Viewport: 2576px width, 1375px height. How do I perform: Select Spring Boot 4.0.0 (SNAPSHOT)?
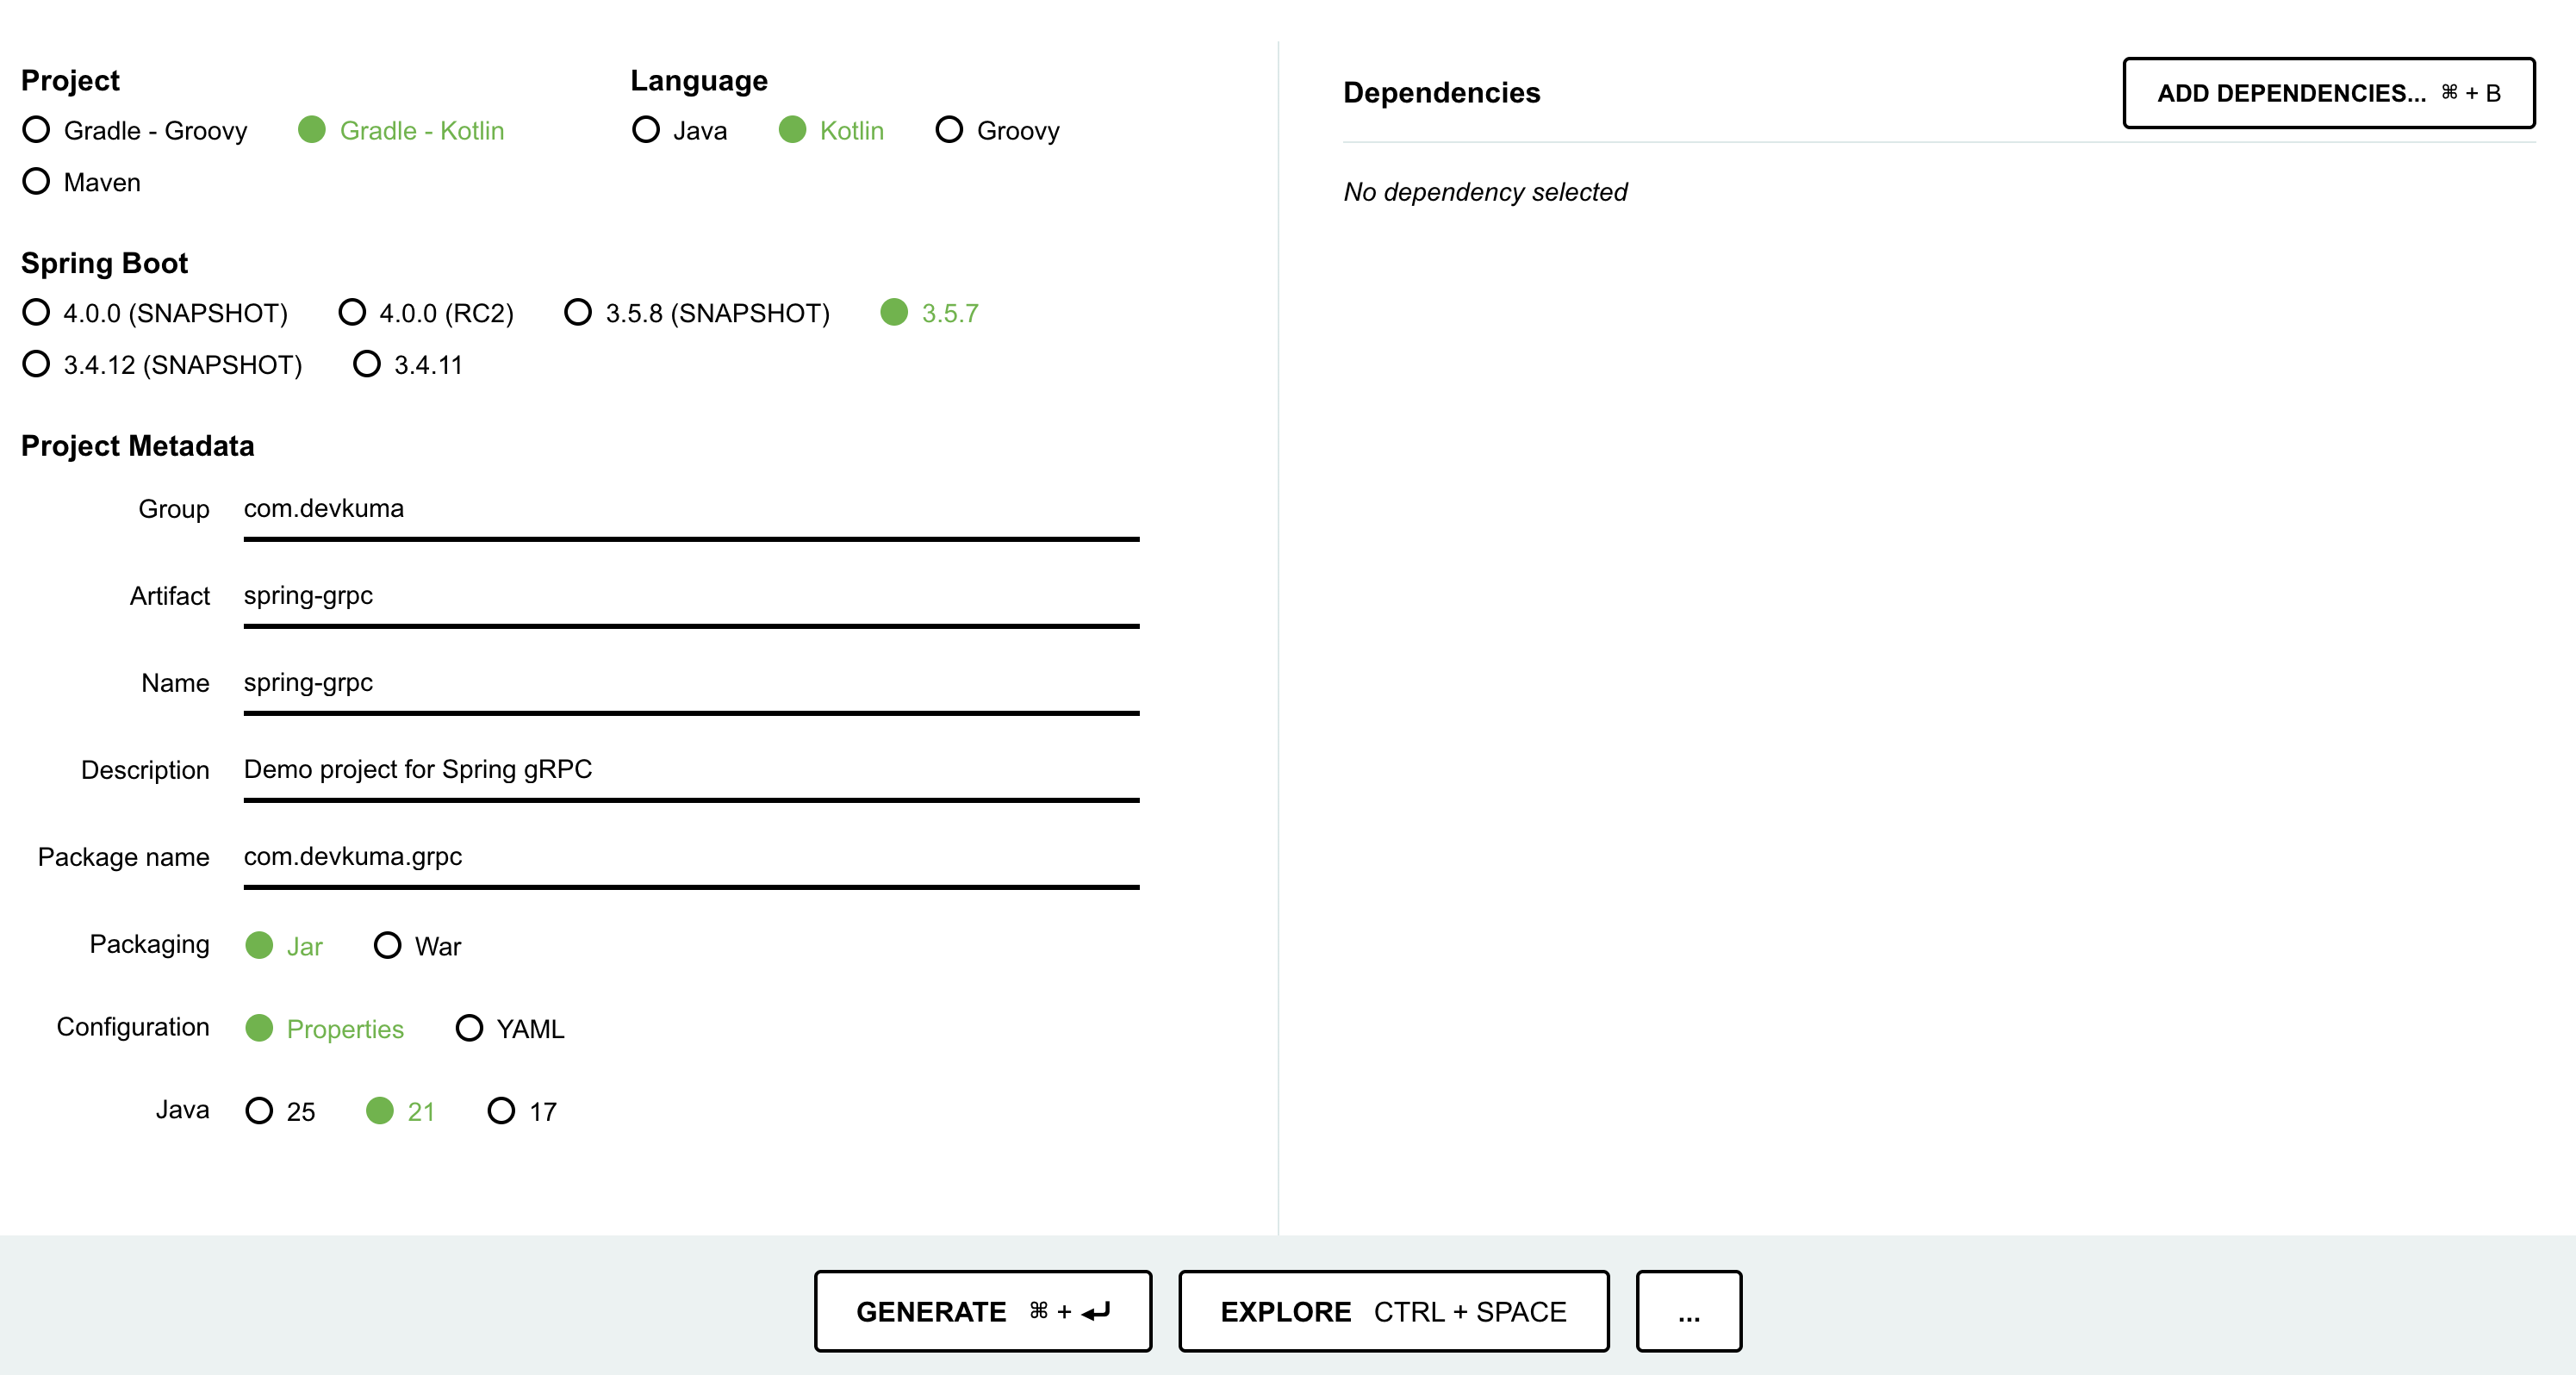tap(37, 313)
